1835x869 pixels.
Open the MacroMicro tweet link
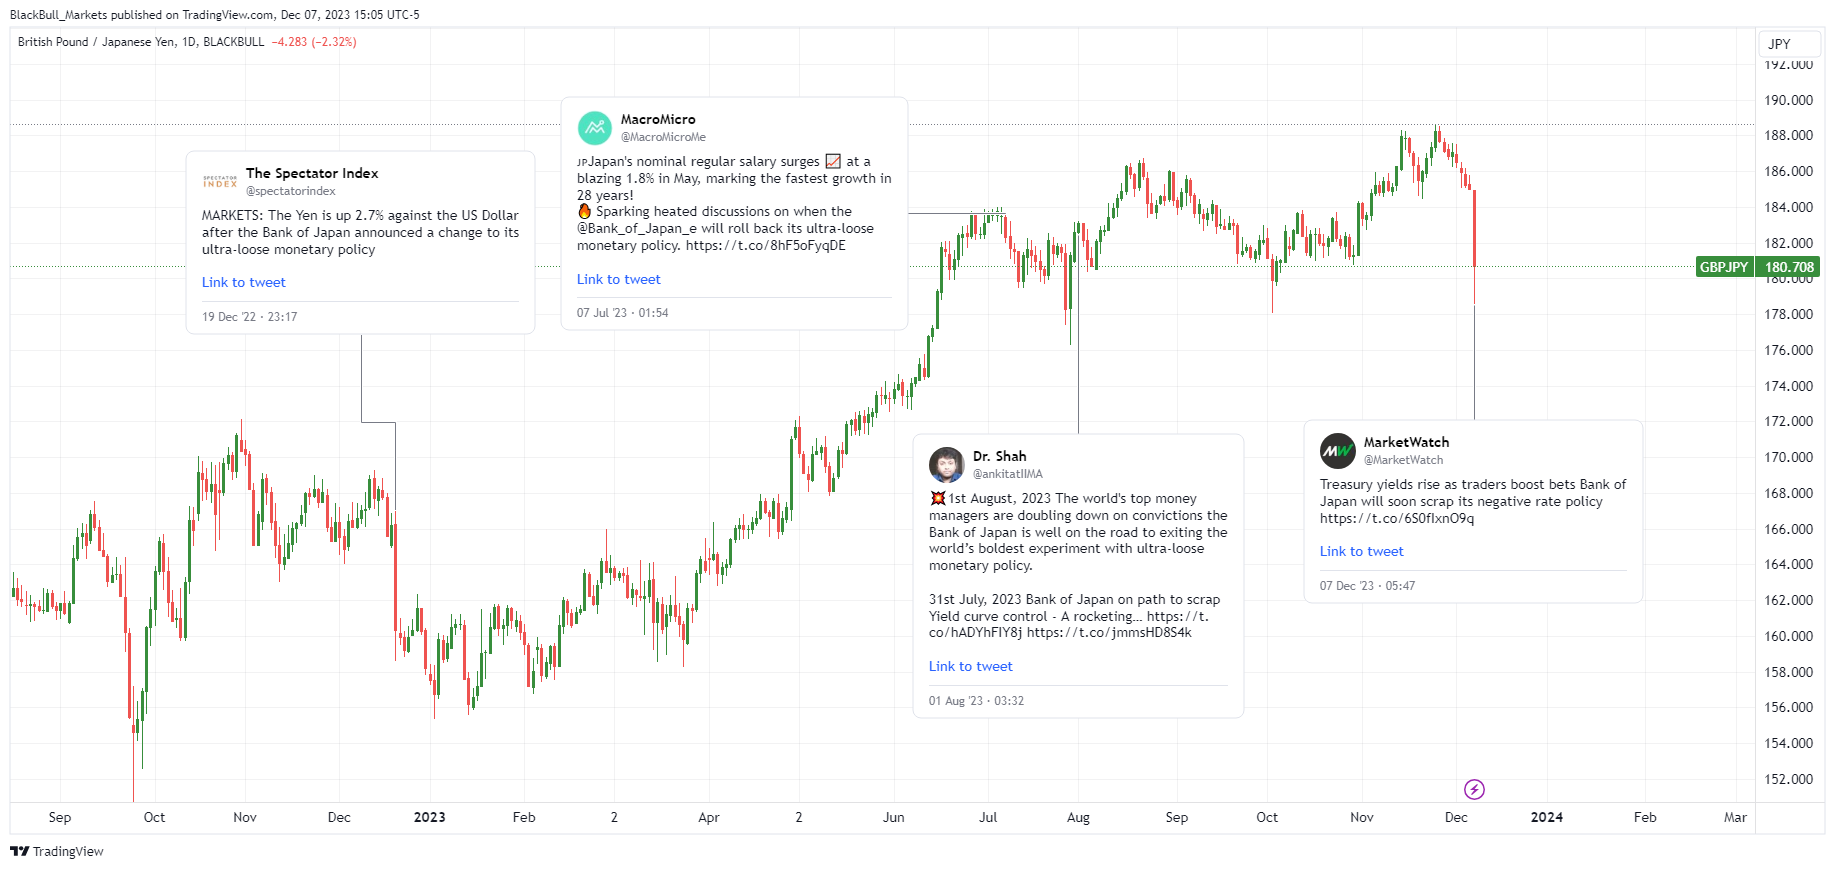[x=619, y=280]
